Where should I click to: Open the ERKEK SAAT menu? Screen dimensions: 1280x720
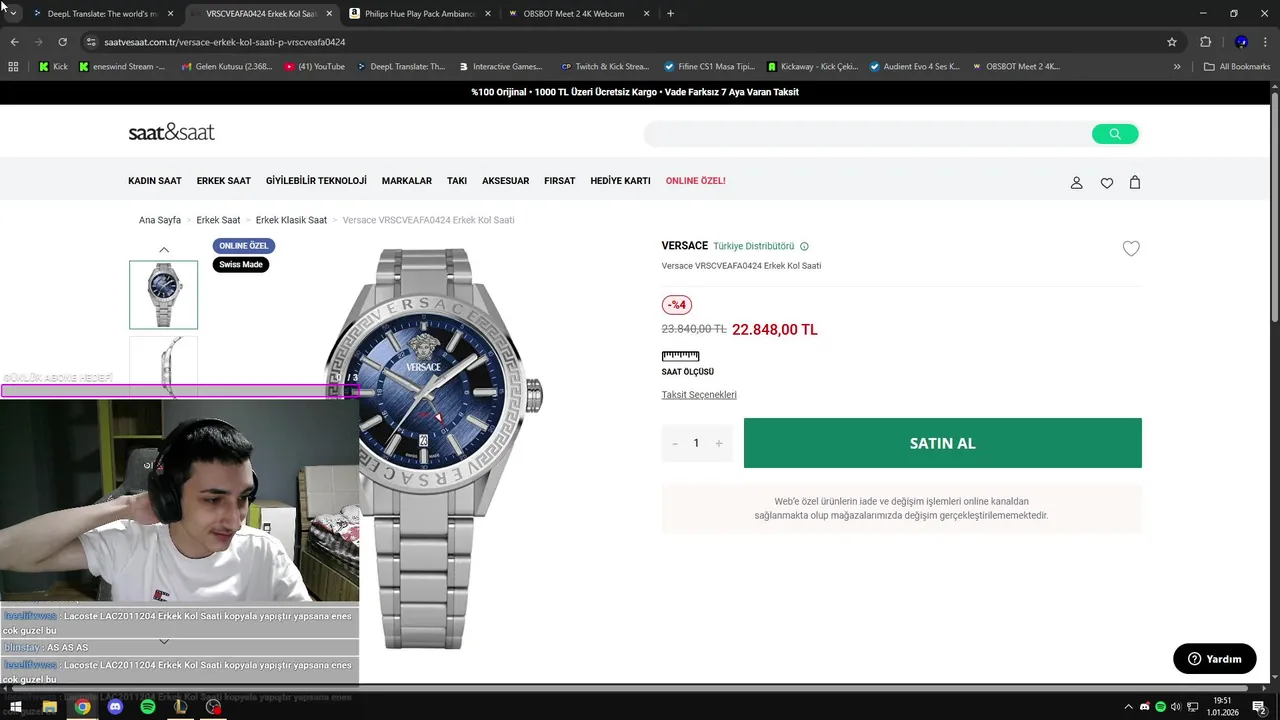(x=223, y=181)
